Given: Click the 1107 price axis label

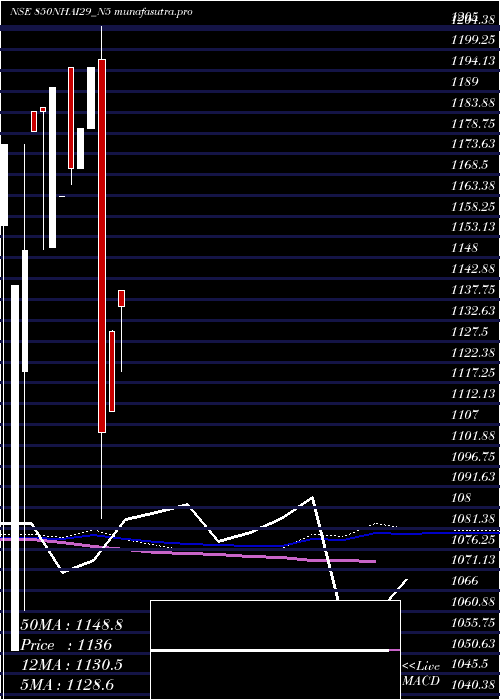Looking at the screenshot, I should pos(465,414).
